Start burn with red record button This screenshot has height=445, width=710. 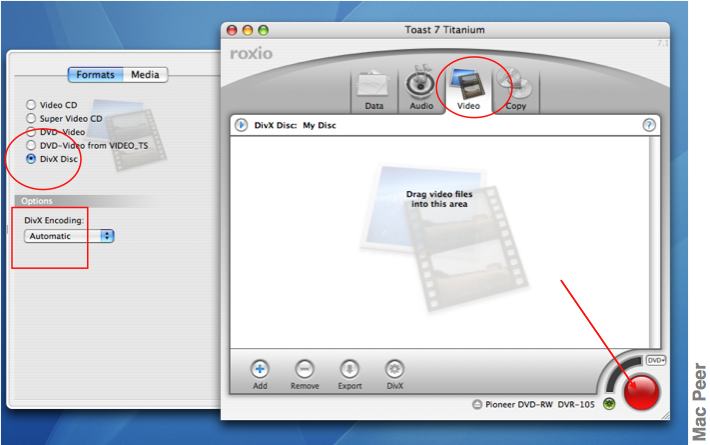coord(641,392)
